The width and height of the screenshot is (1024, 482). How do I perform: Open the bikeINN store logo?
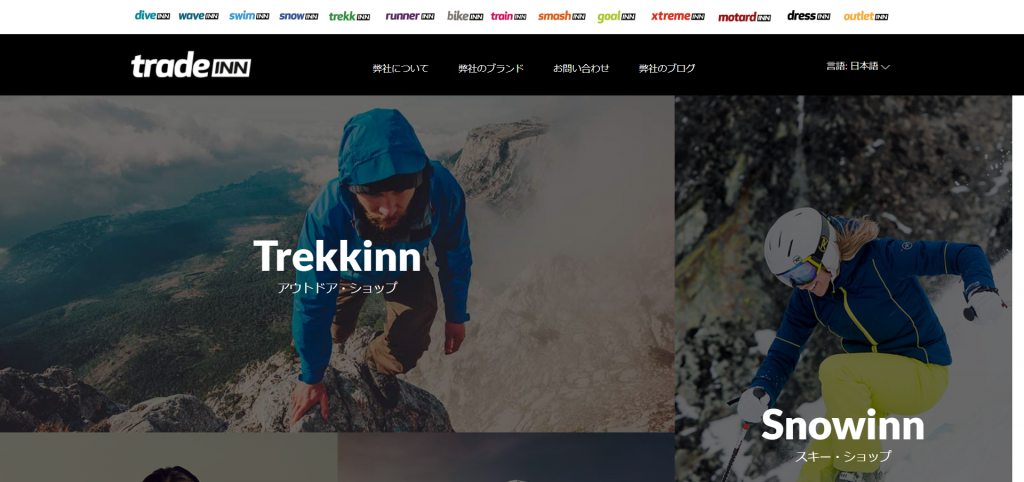click(x=465, y=16)
